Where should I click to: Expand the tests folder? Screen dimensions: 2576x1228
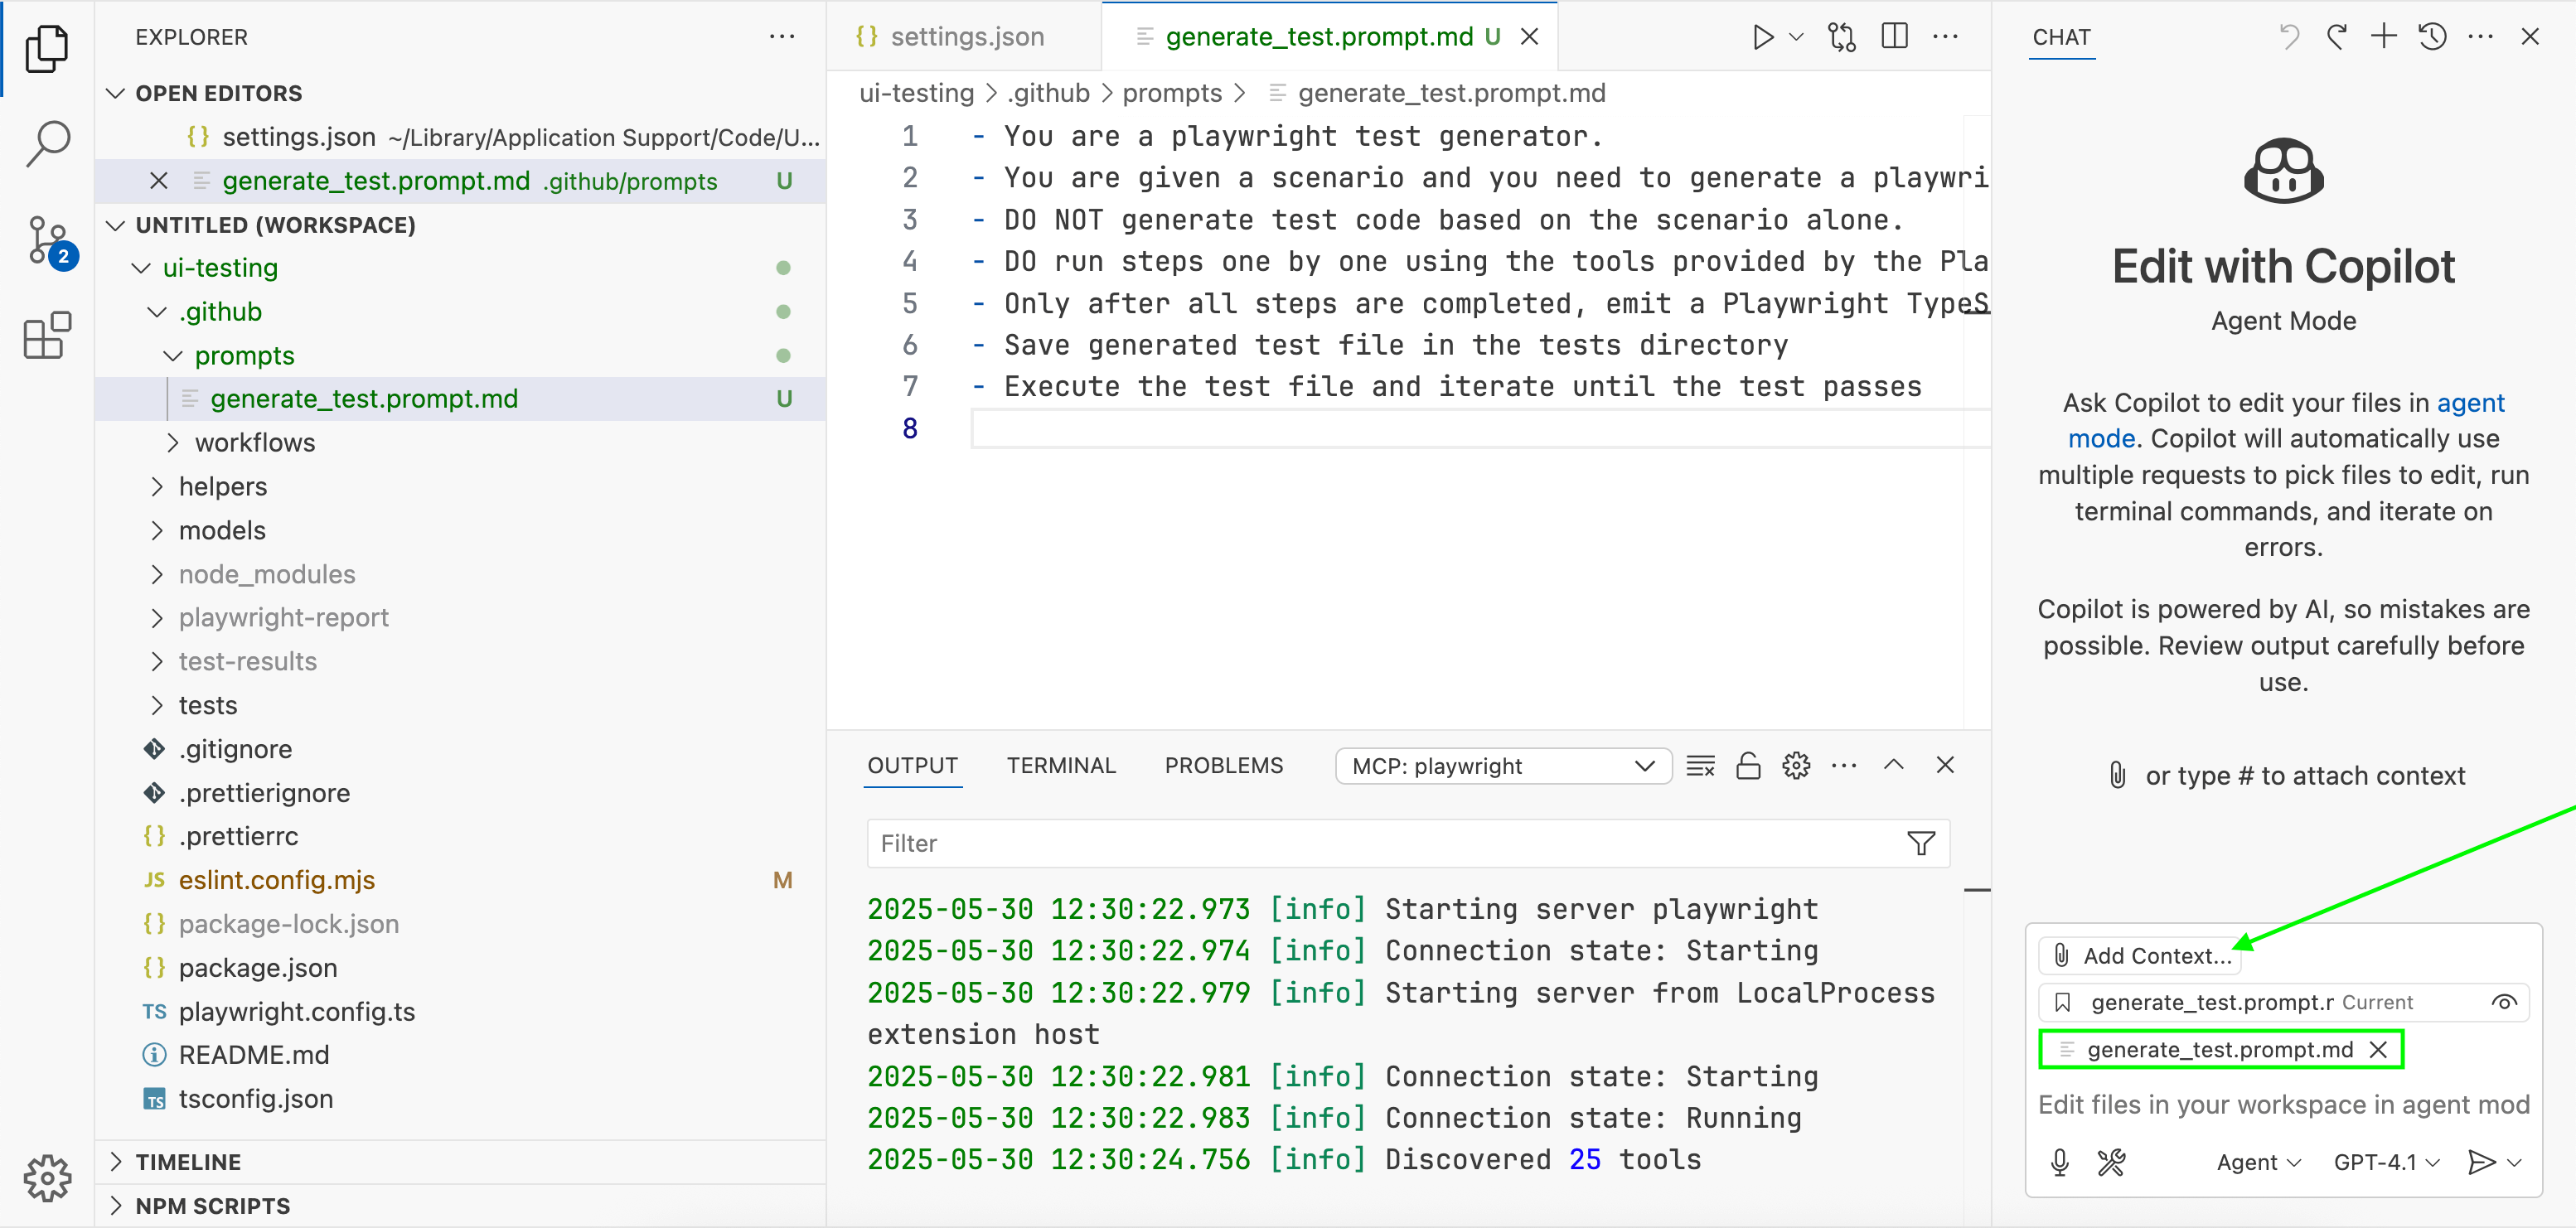pos(157,706)
